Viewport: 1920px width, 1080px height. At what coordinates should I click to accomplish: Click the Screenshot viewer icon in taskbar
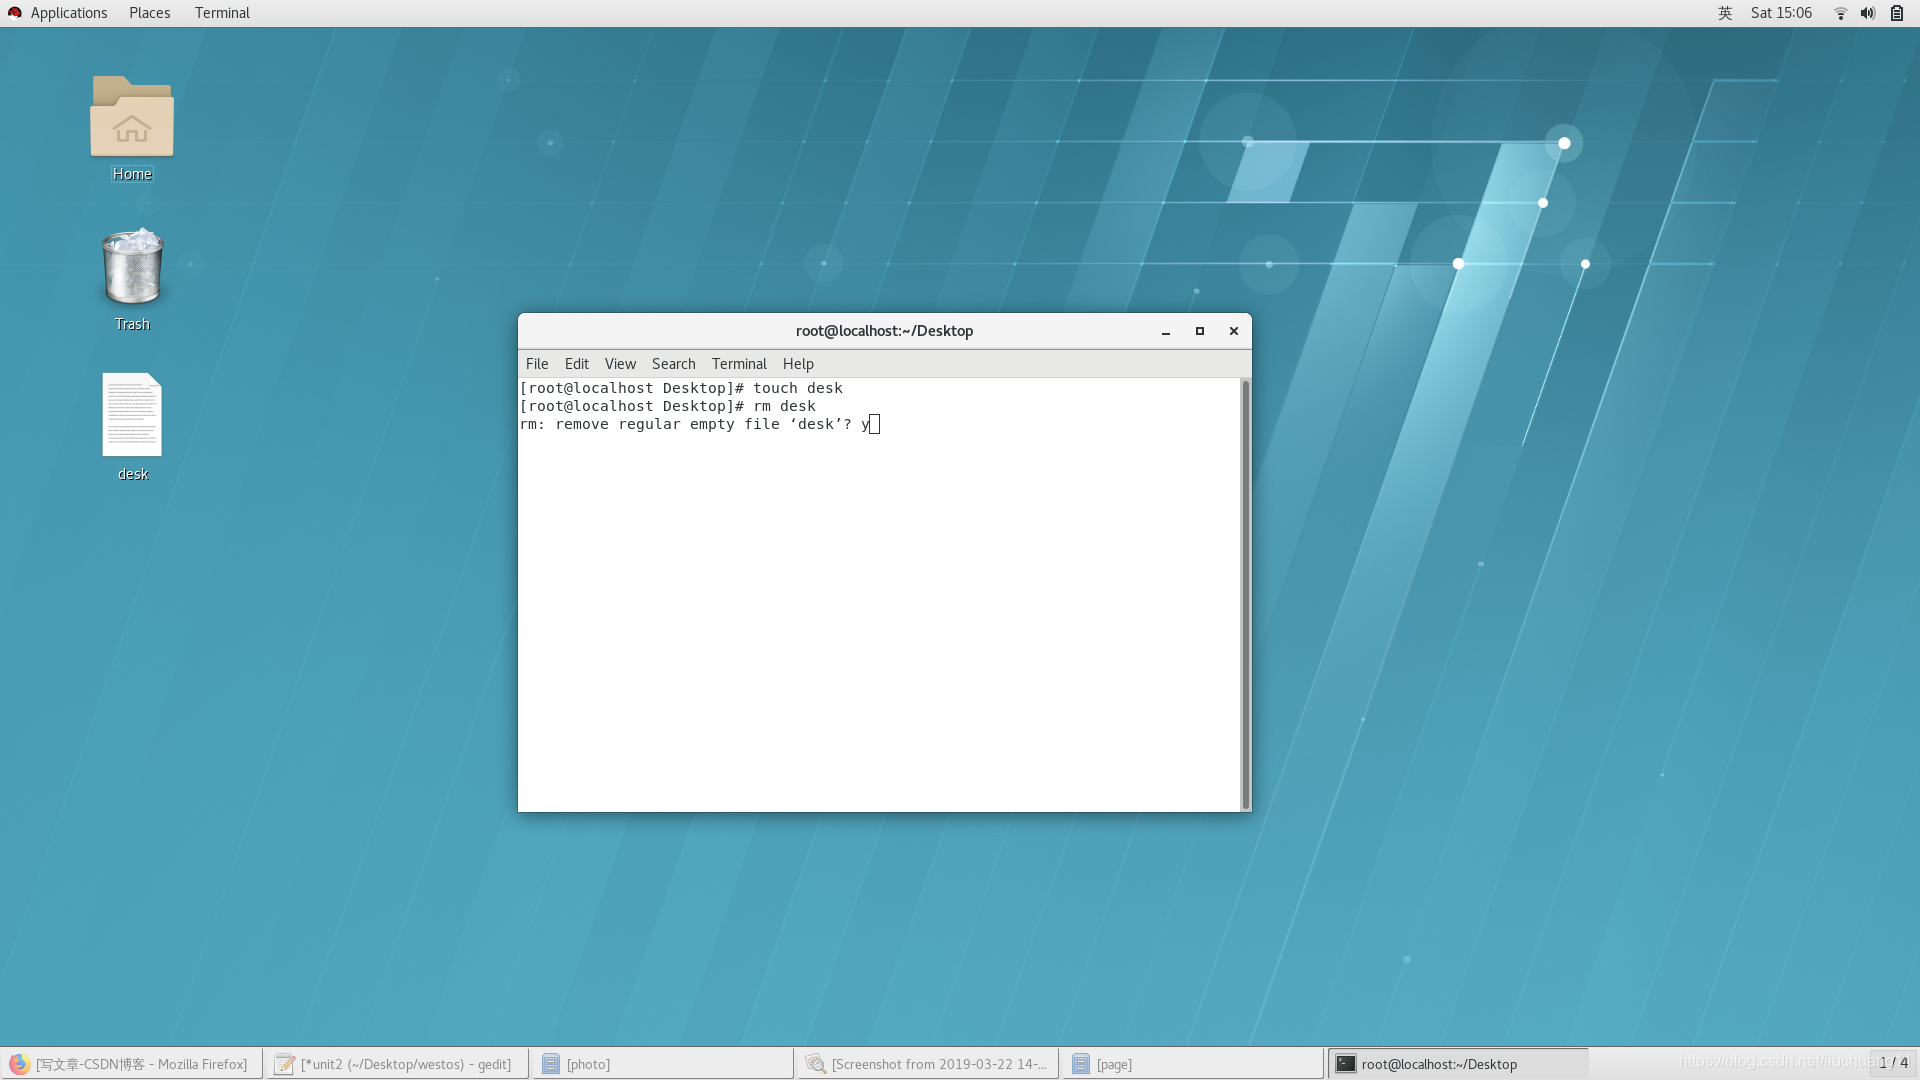[x=816, y=1064]
